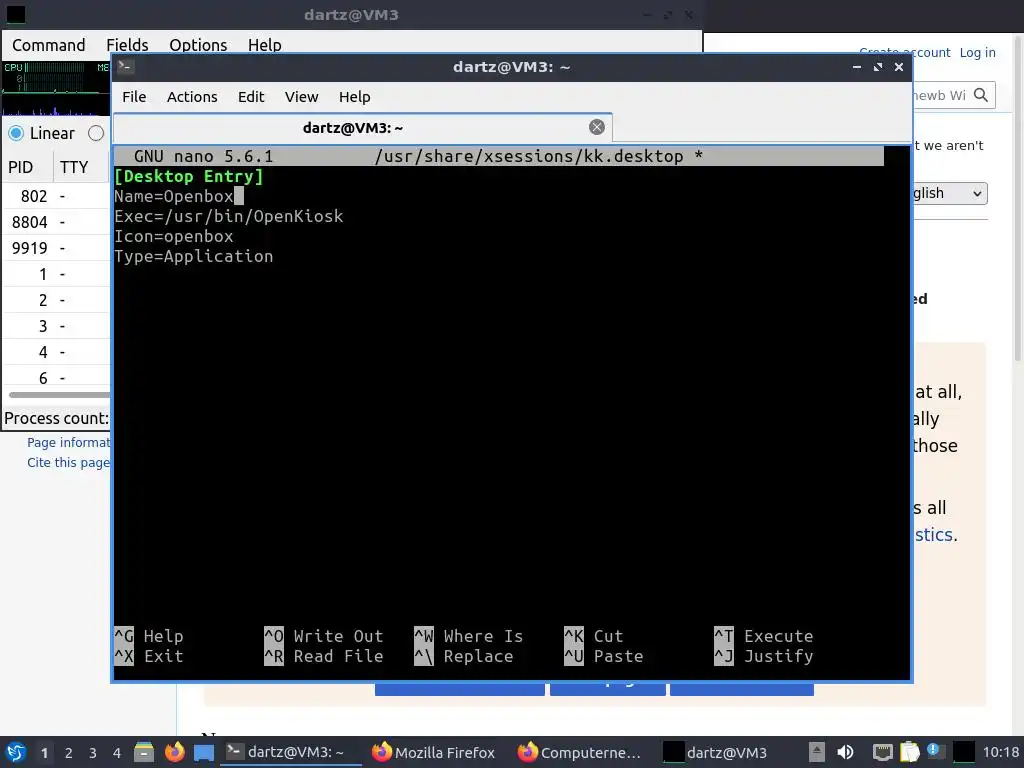The width and height of the screenshot is (1024, 768).
Task: Open the terminal Edit menu
Action: [251, 97]
